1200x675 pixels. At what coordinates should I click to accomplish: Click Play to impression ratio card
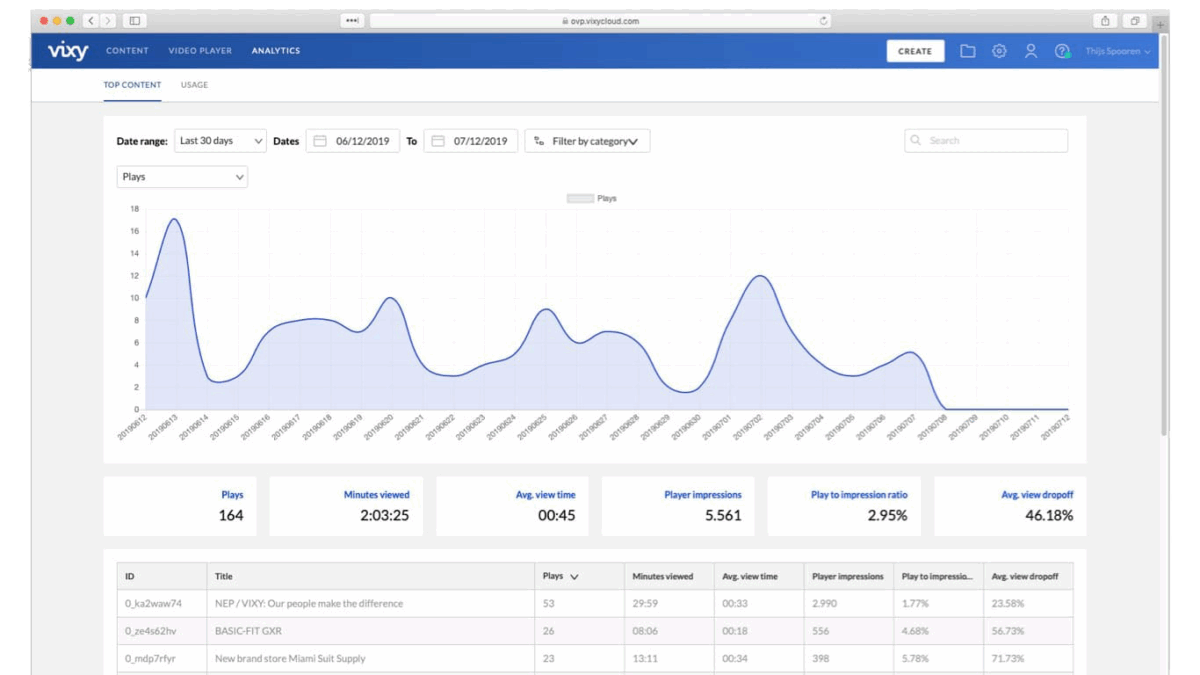point(846,506)
